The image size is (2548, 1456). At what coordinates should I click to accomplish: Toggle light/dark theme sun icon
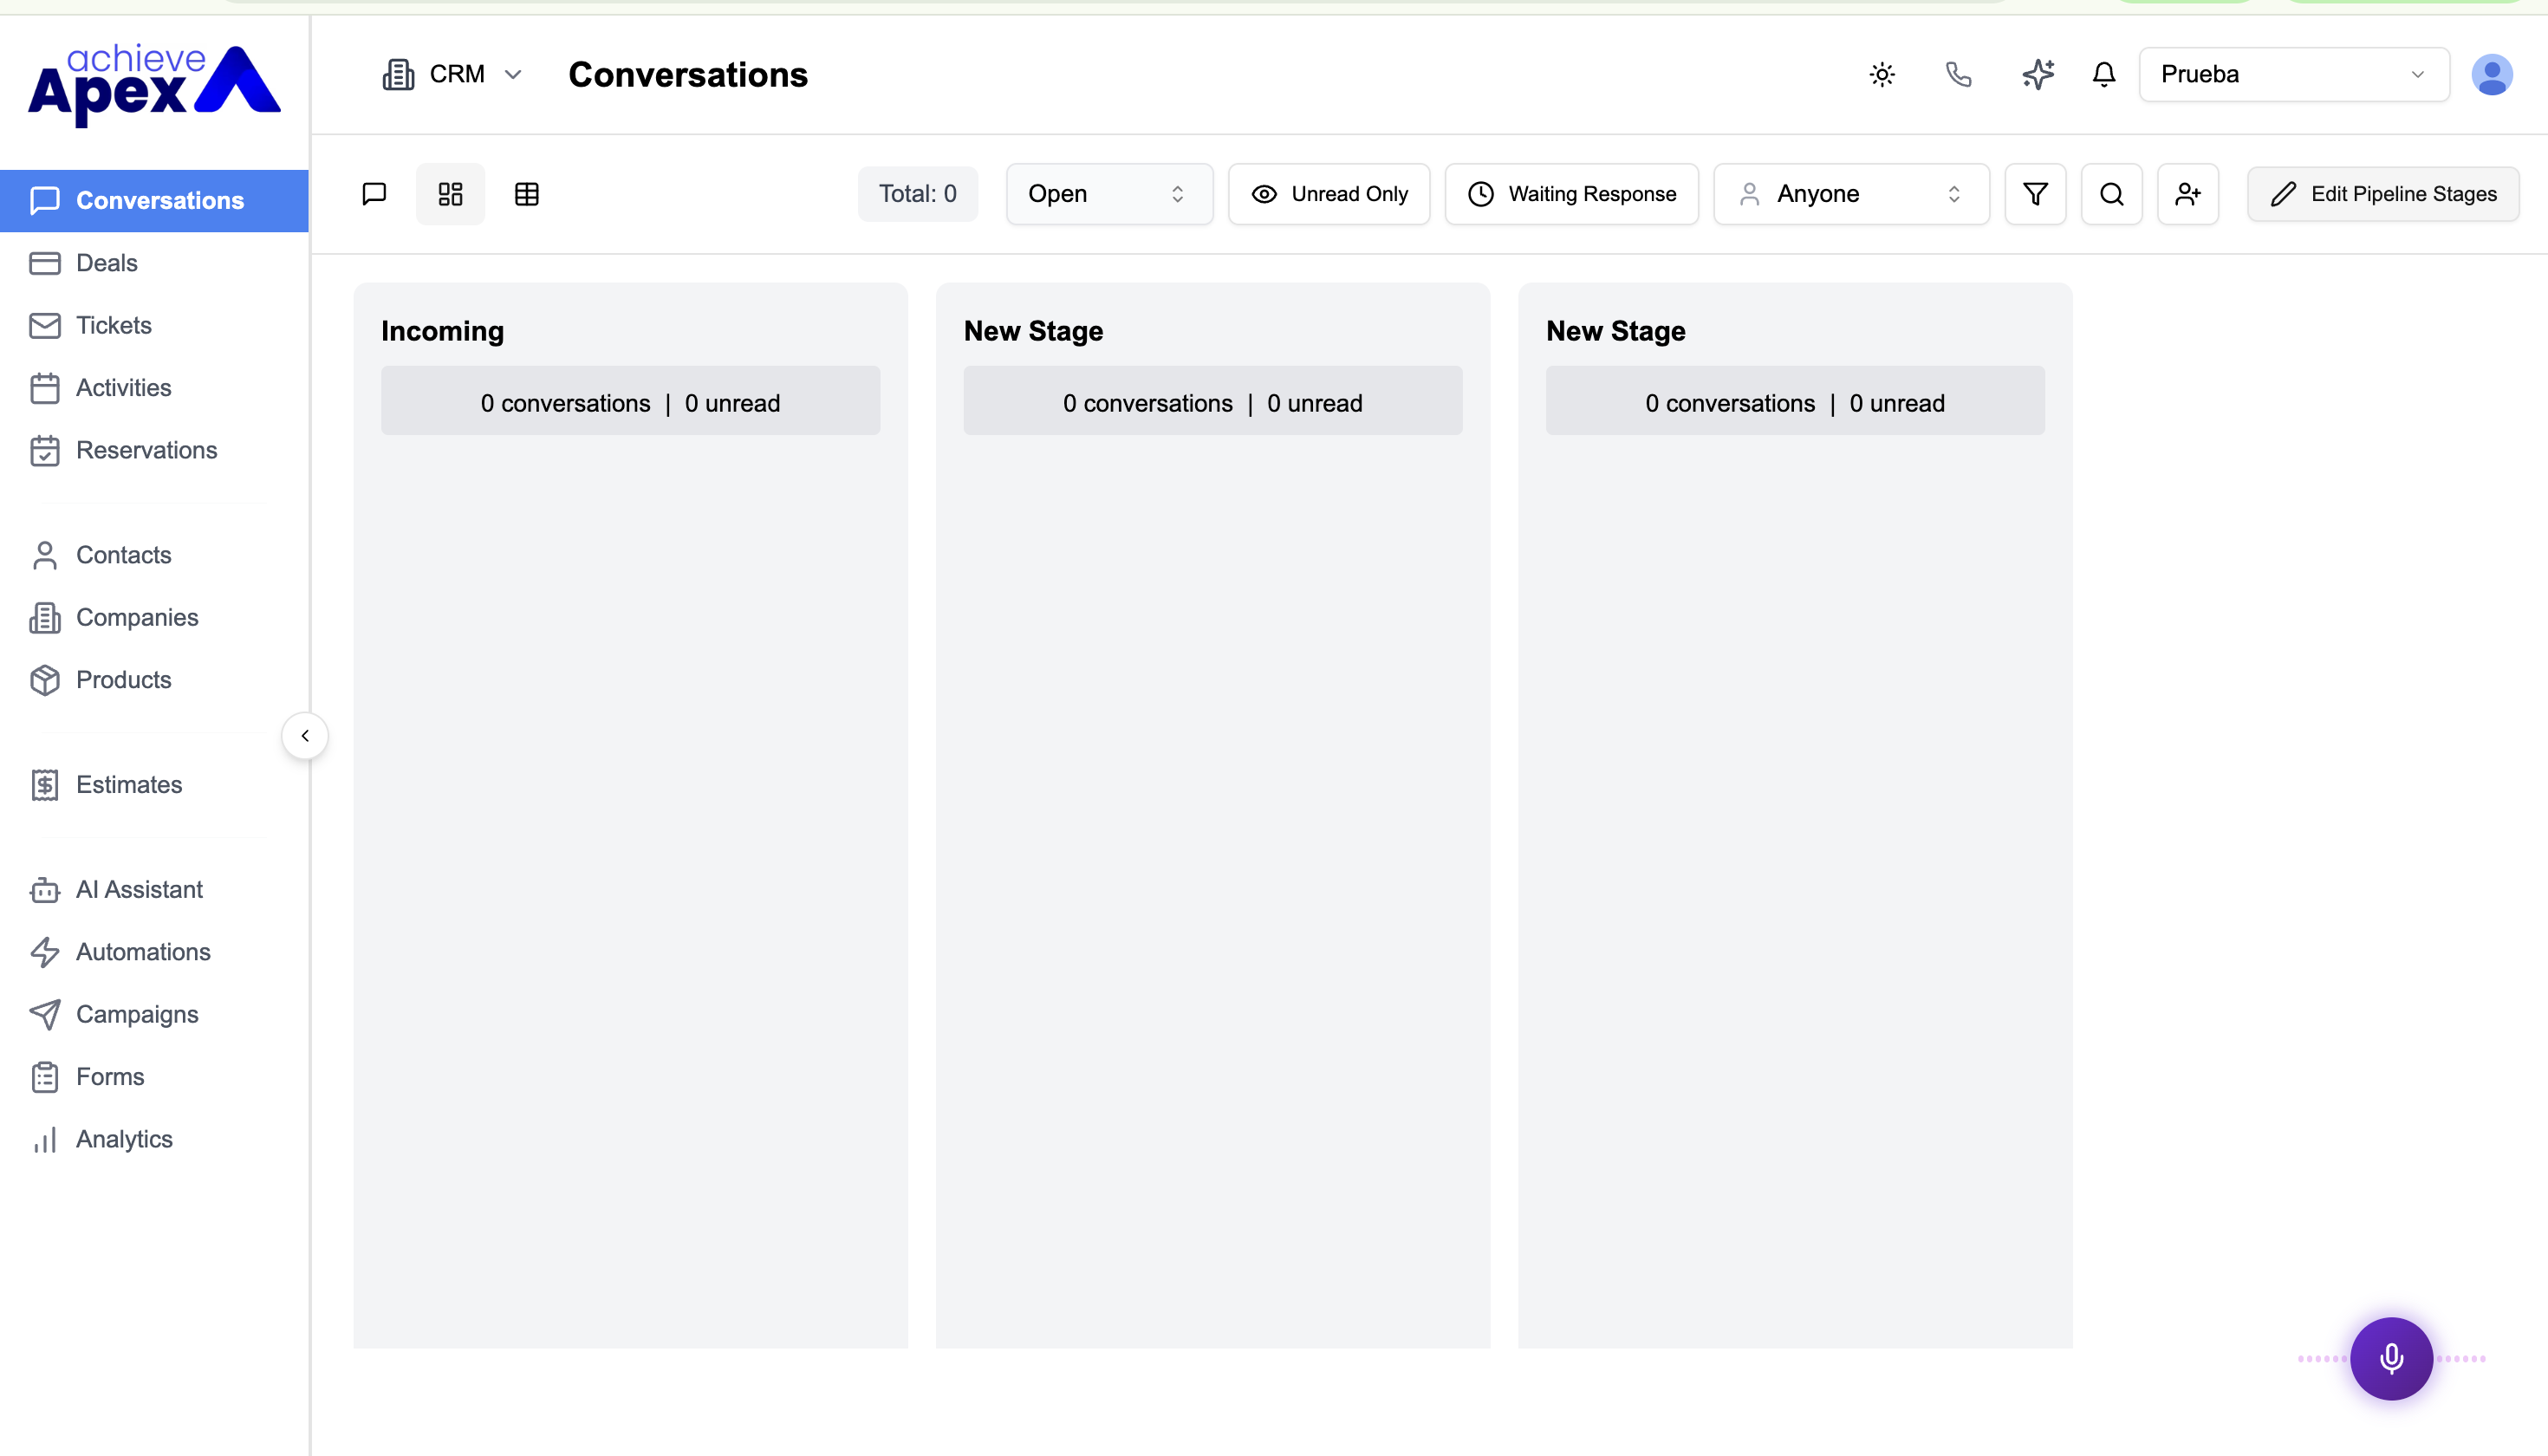tap(1882, 74)
